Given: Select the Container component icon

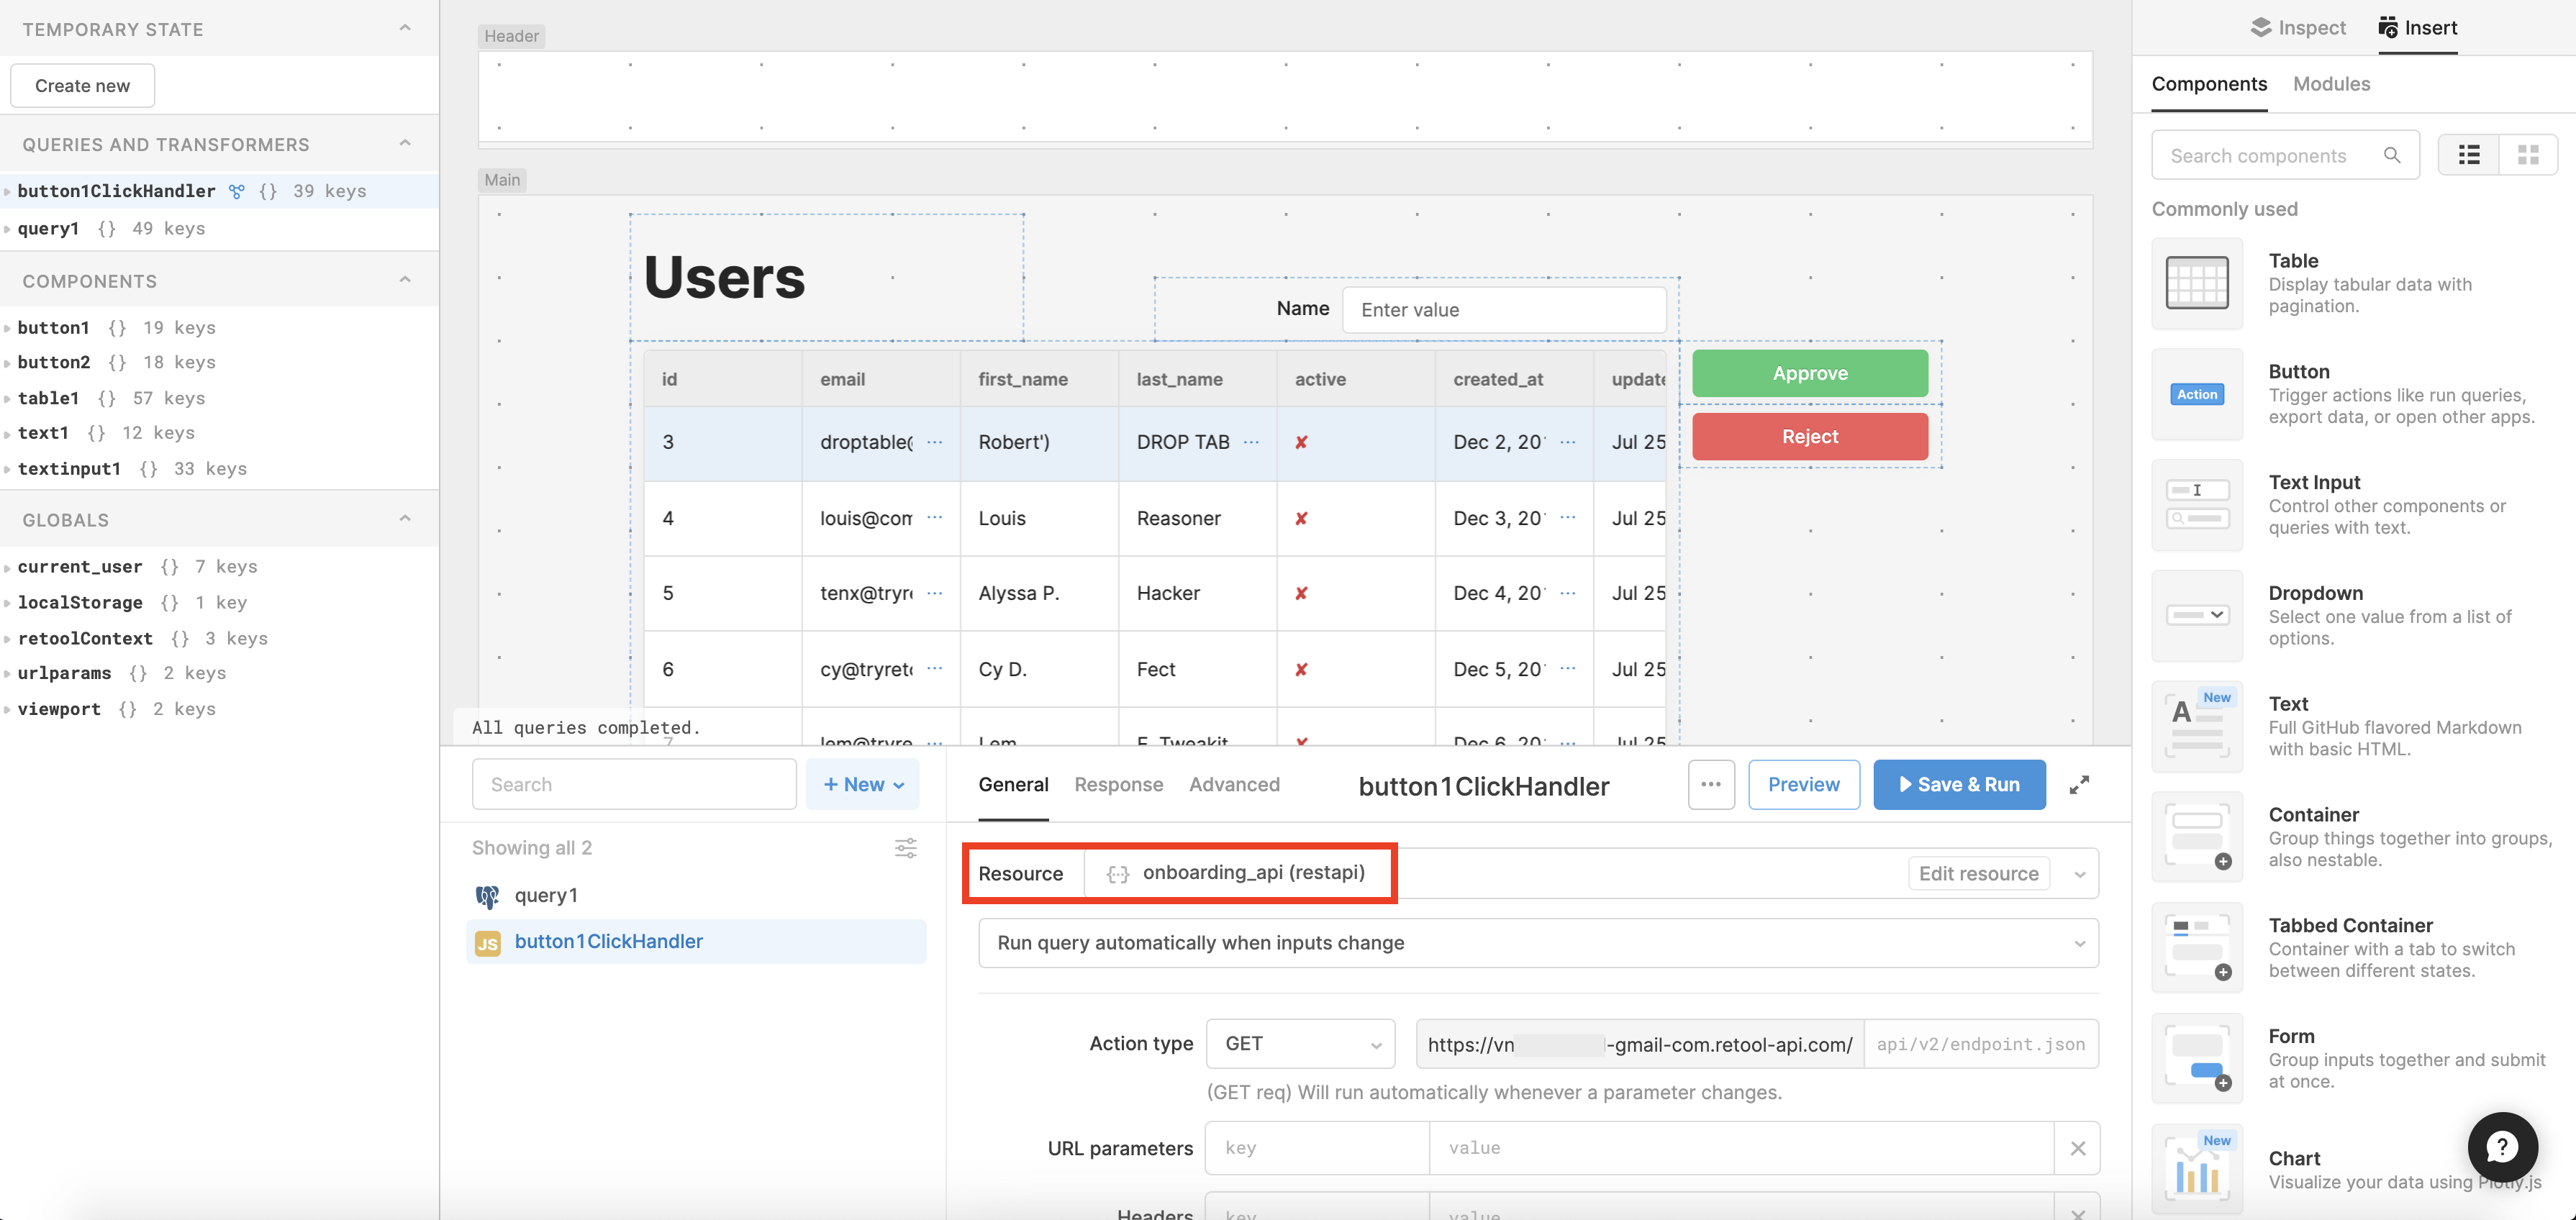Looking at the screenshot, I should (2197, 837).
